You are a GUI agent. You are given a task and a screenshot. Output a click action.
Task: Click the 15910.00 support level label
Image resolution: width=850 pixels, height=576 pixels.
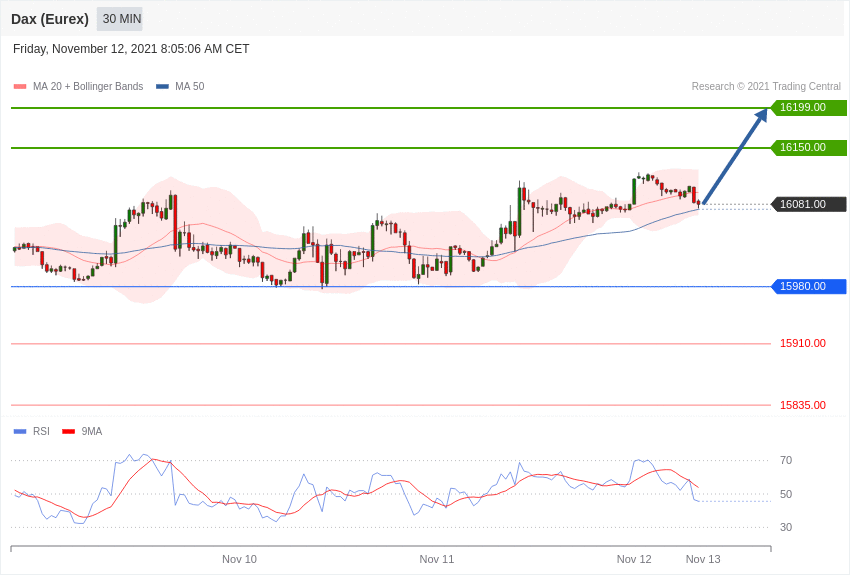point(803,343)
